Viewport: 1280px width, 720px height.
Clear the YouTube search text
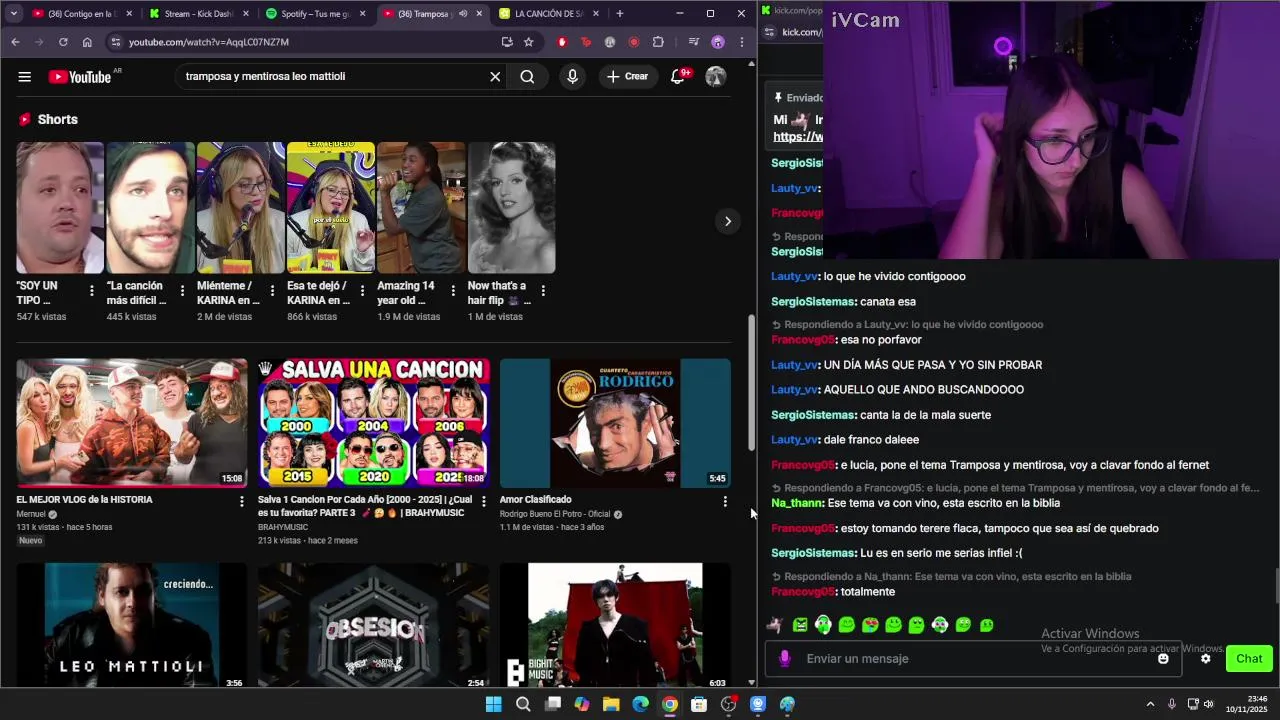click(x=495, y=77)
